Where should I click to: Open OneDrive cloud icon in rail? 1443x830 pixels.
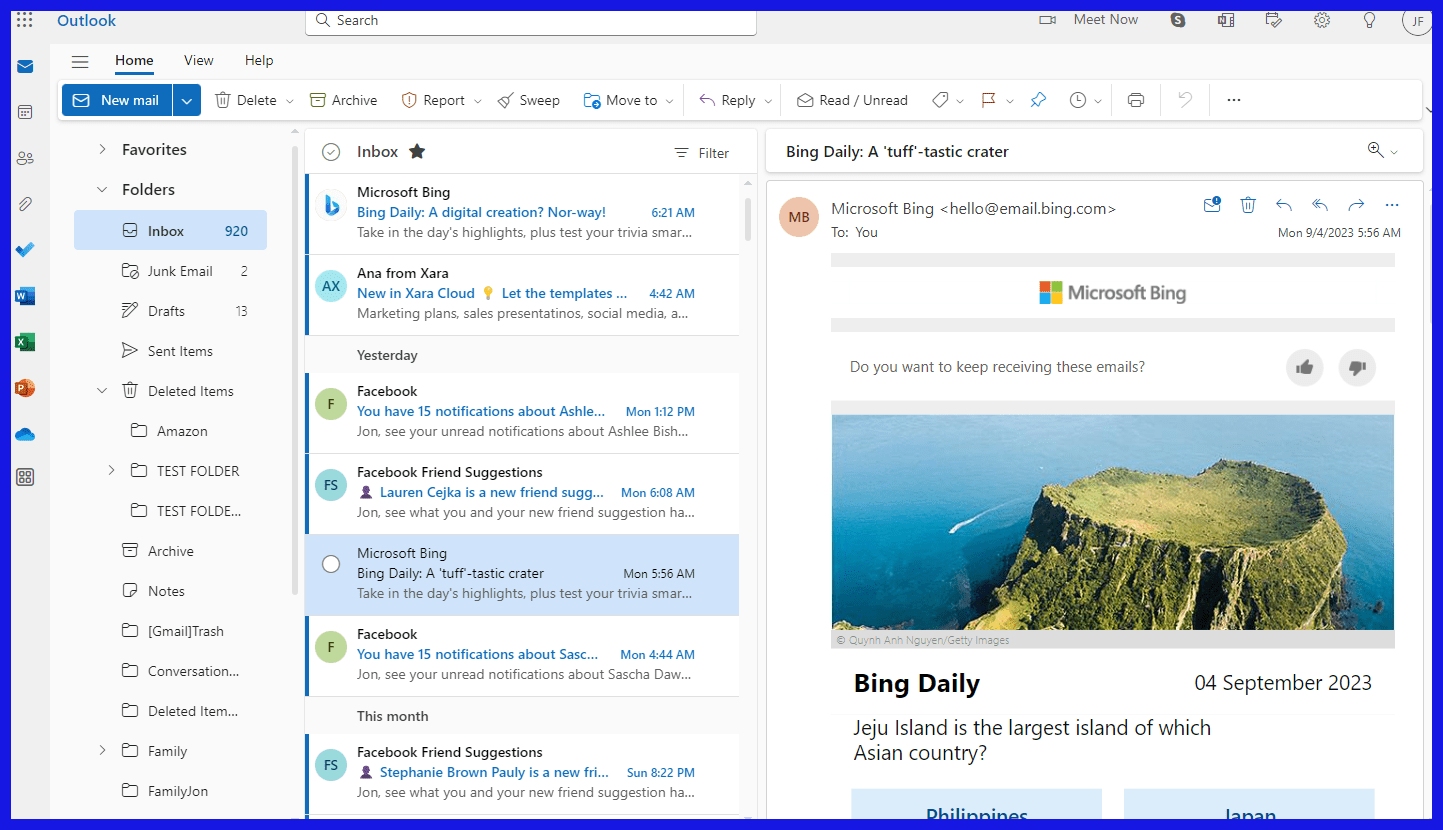[25, 434]
